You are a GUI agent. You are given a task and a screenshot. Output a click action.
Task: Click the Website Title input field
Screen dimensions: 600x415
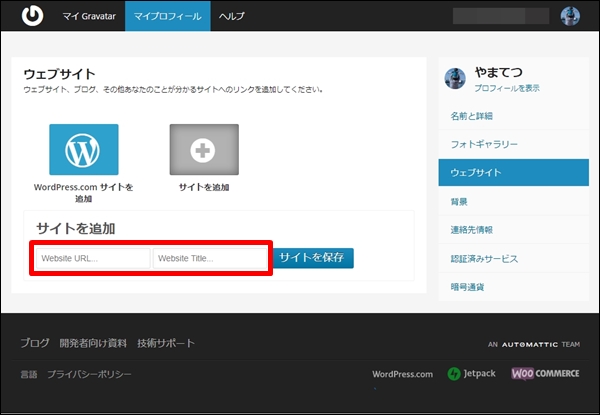click(x=210, y=259)
